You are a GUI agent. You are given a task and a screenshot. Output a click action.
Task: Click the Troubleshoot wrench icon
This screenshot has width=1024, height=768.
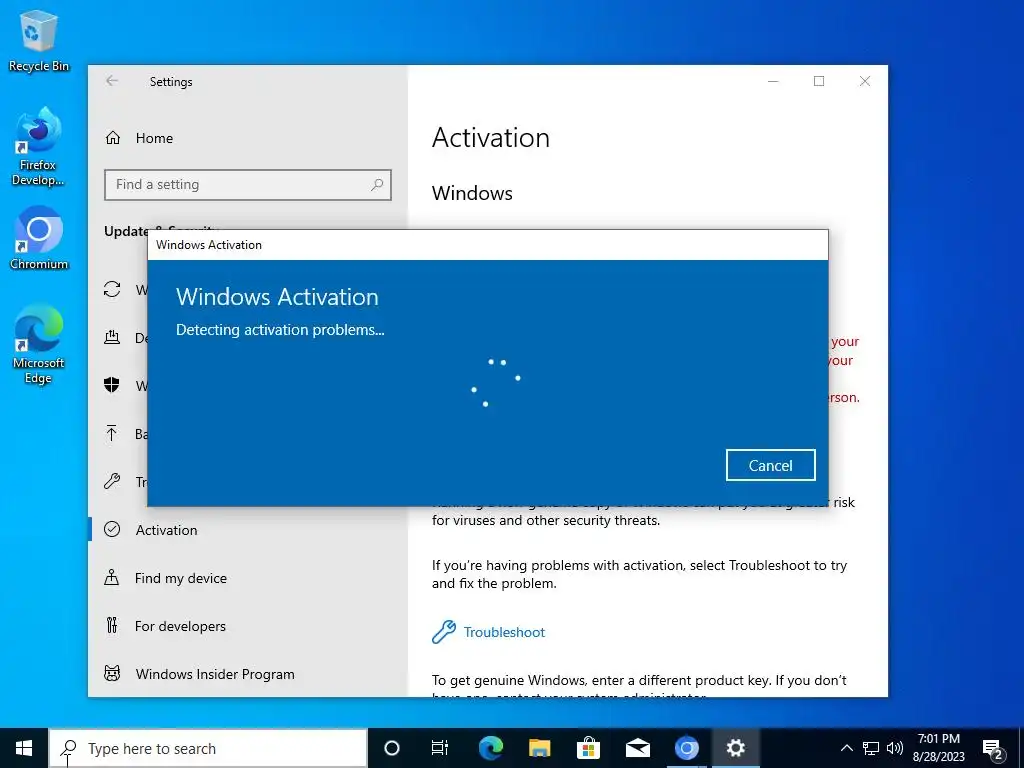pyautogui.click(x=443, y=632)
